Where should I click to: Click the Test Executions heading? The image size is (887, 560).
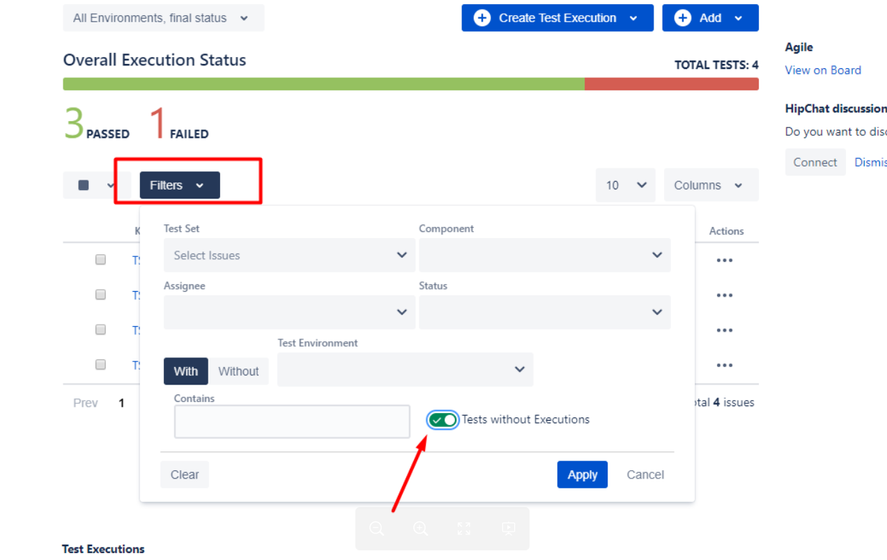click(103, 549)
